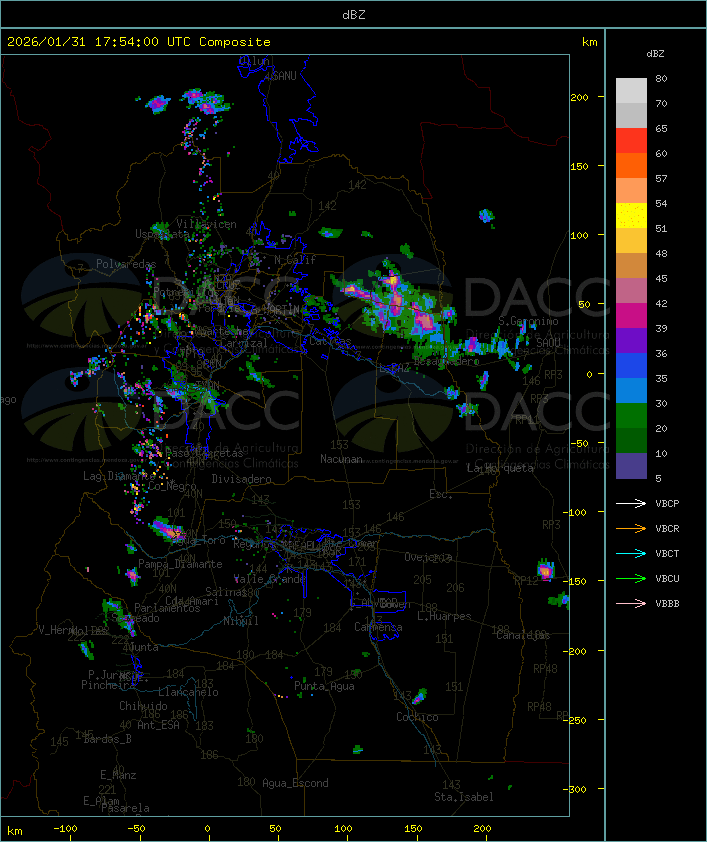
Task: Click the cyan VBCT arrow icon
Action: pyautogui.click(x=631, y=553)
